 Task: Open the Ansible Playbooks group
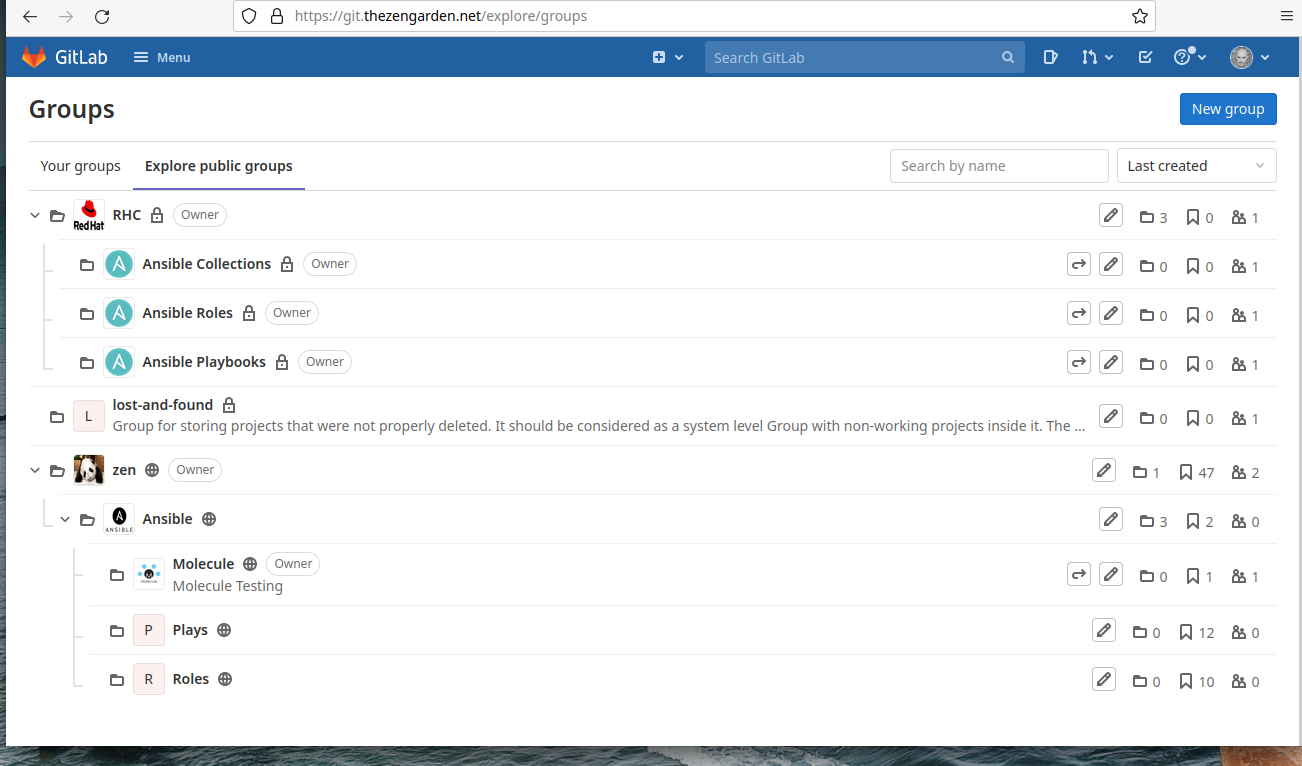[x=204, y=362]
